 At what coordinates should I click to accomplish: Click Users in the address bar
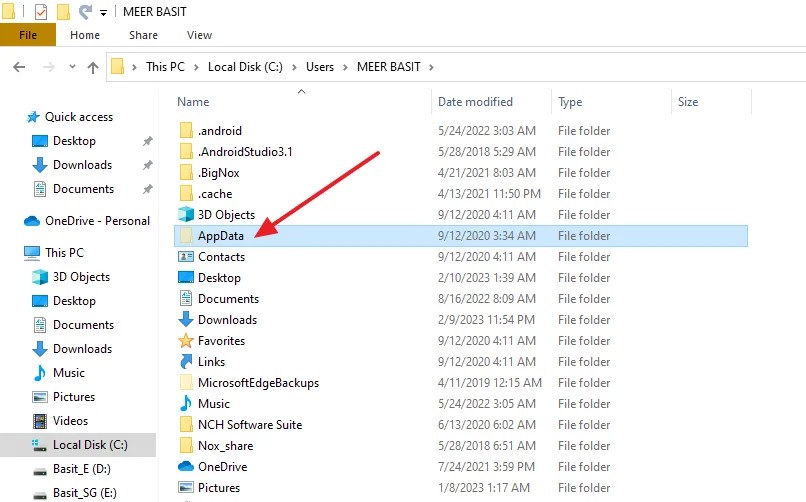coord(320,67)
